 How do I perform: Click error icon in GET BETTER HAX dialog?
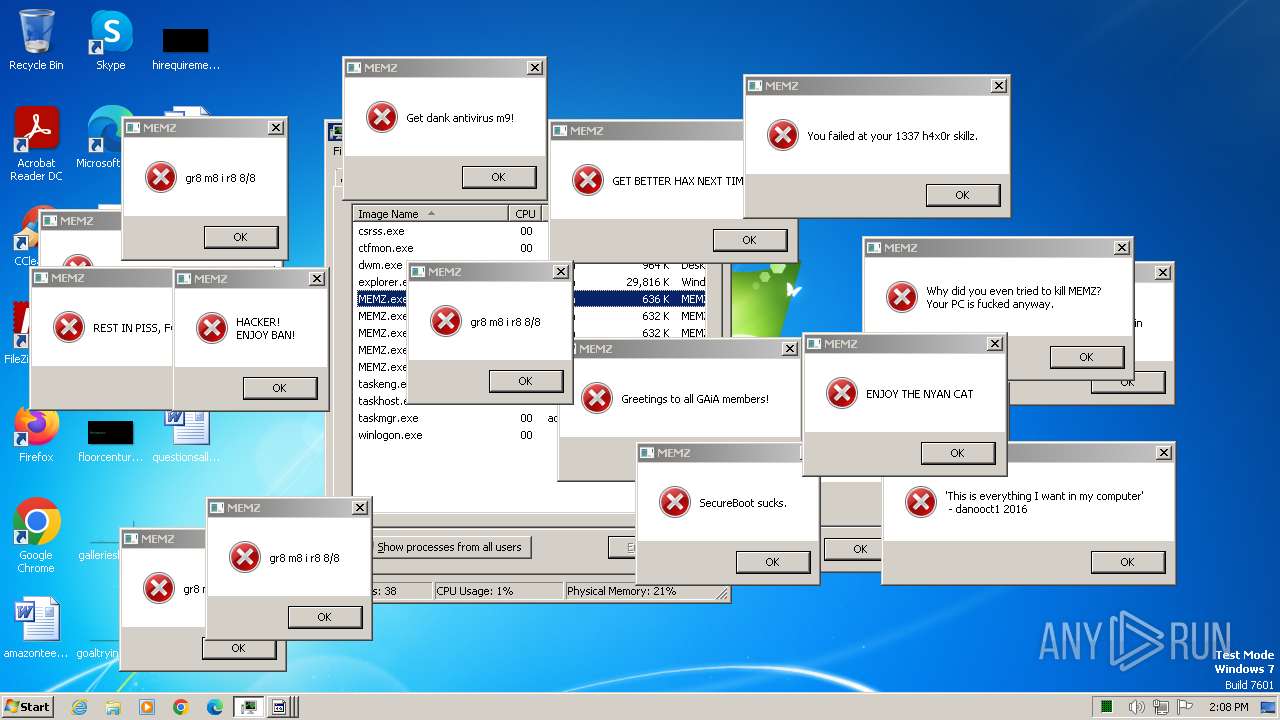[x=588, y=180]
